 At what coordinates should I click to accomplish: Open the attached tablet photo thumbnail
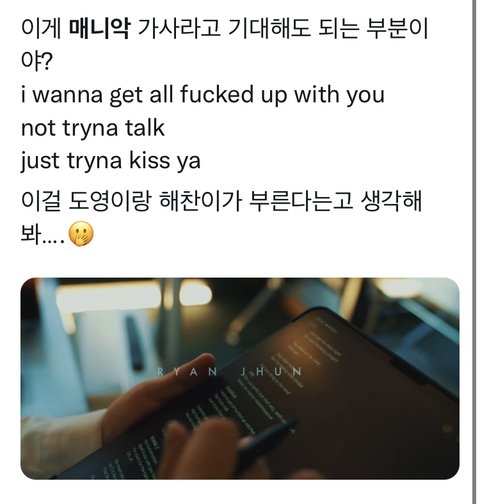pos(240,378)
